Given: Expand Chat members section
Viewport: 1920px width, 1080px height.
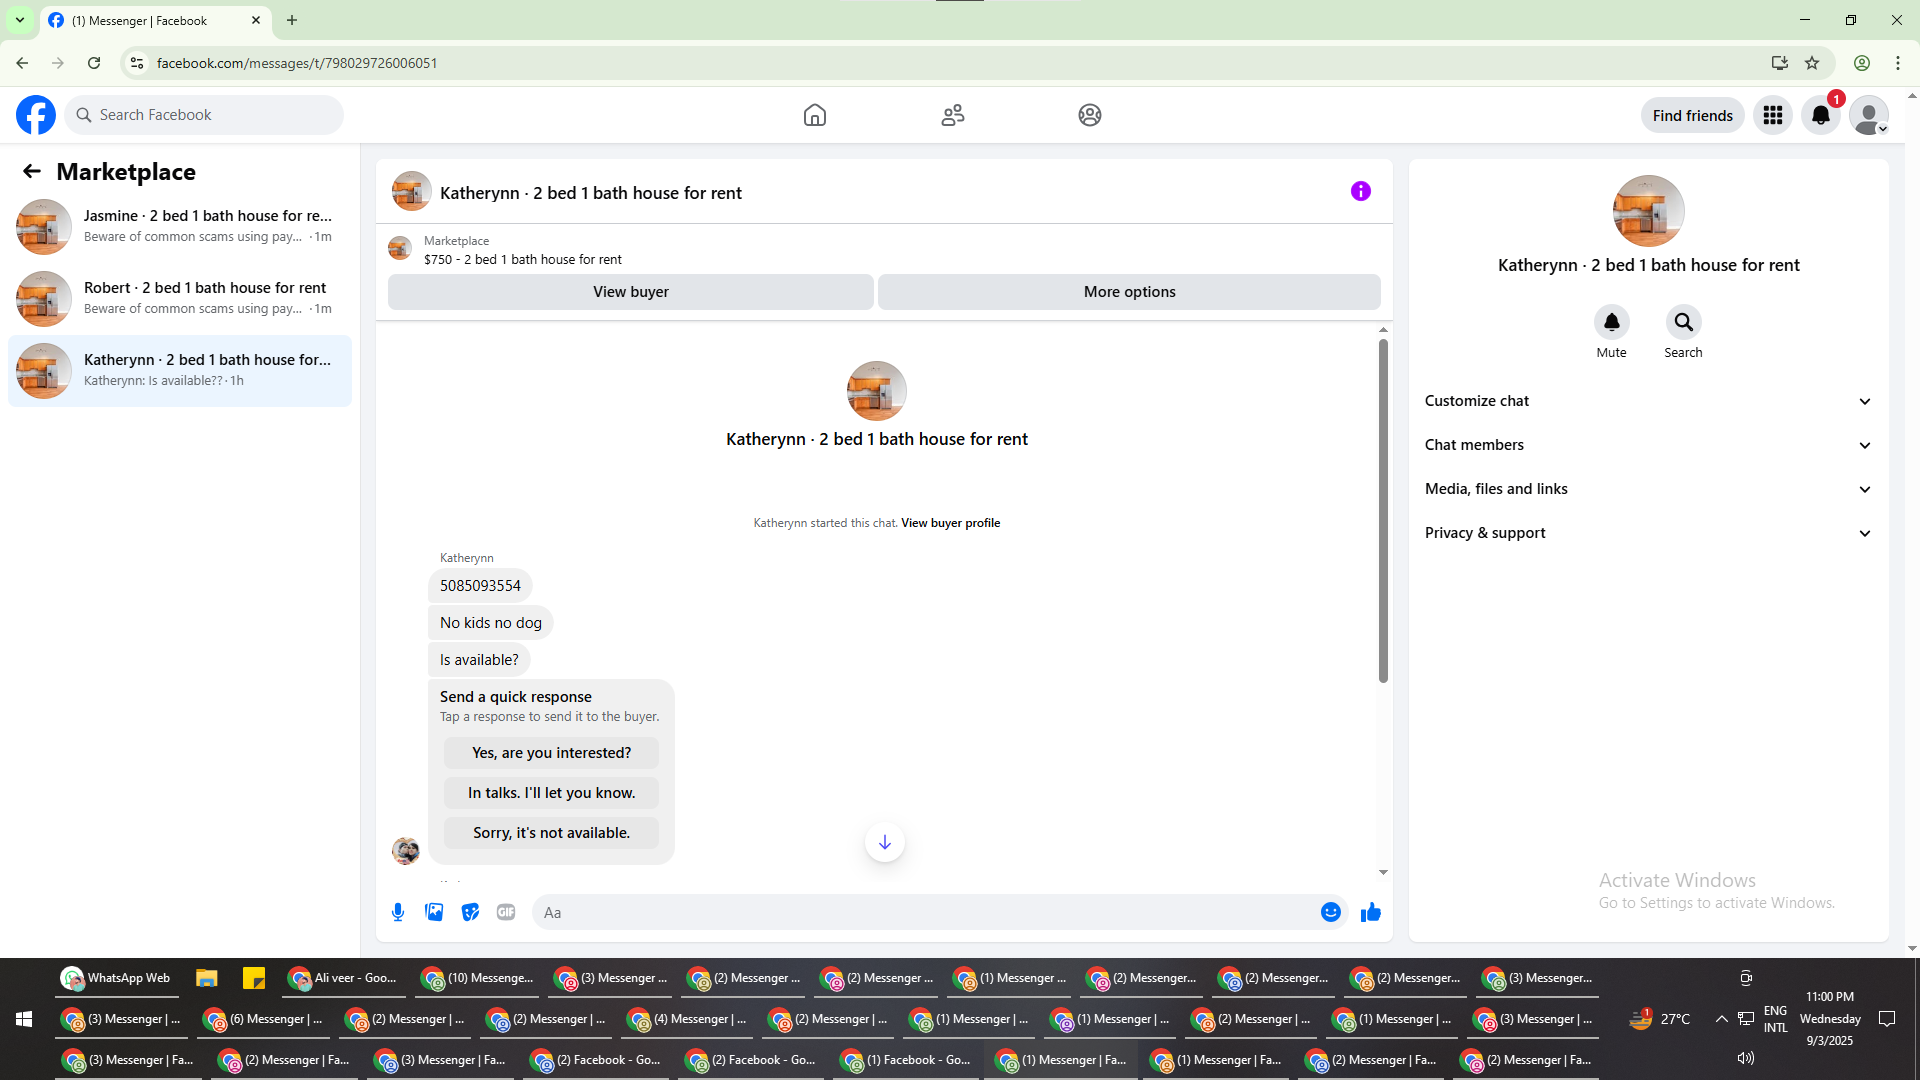Looking at the screenshot, I should (1648, 445).
